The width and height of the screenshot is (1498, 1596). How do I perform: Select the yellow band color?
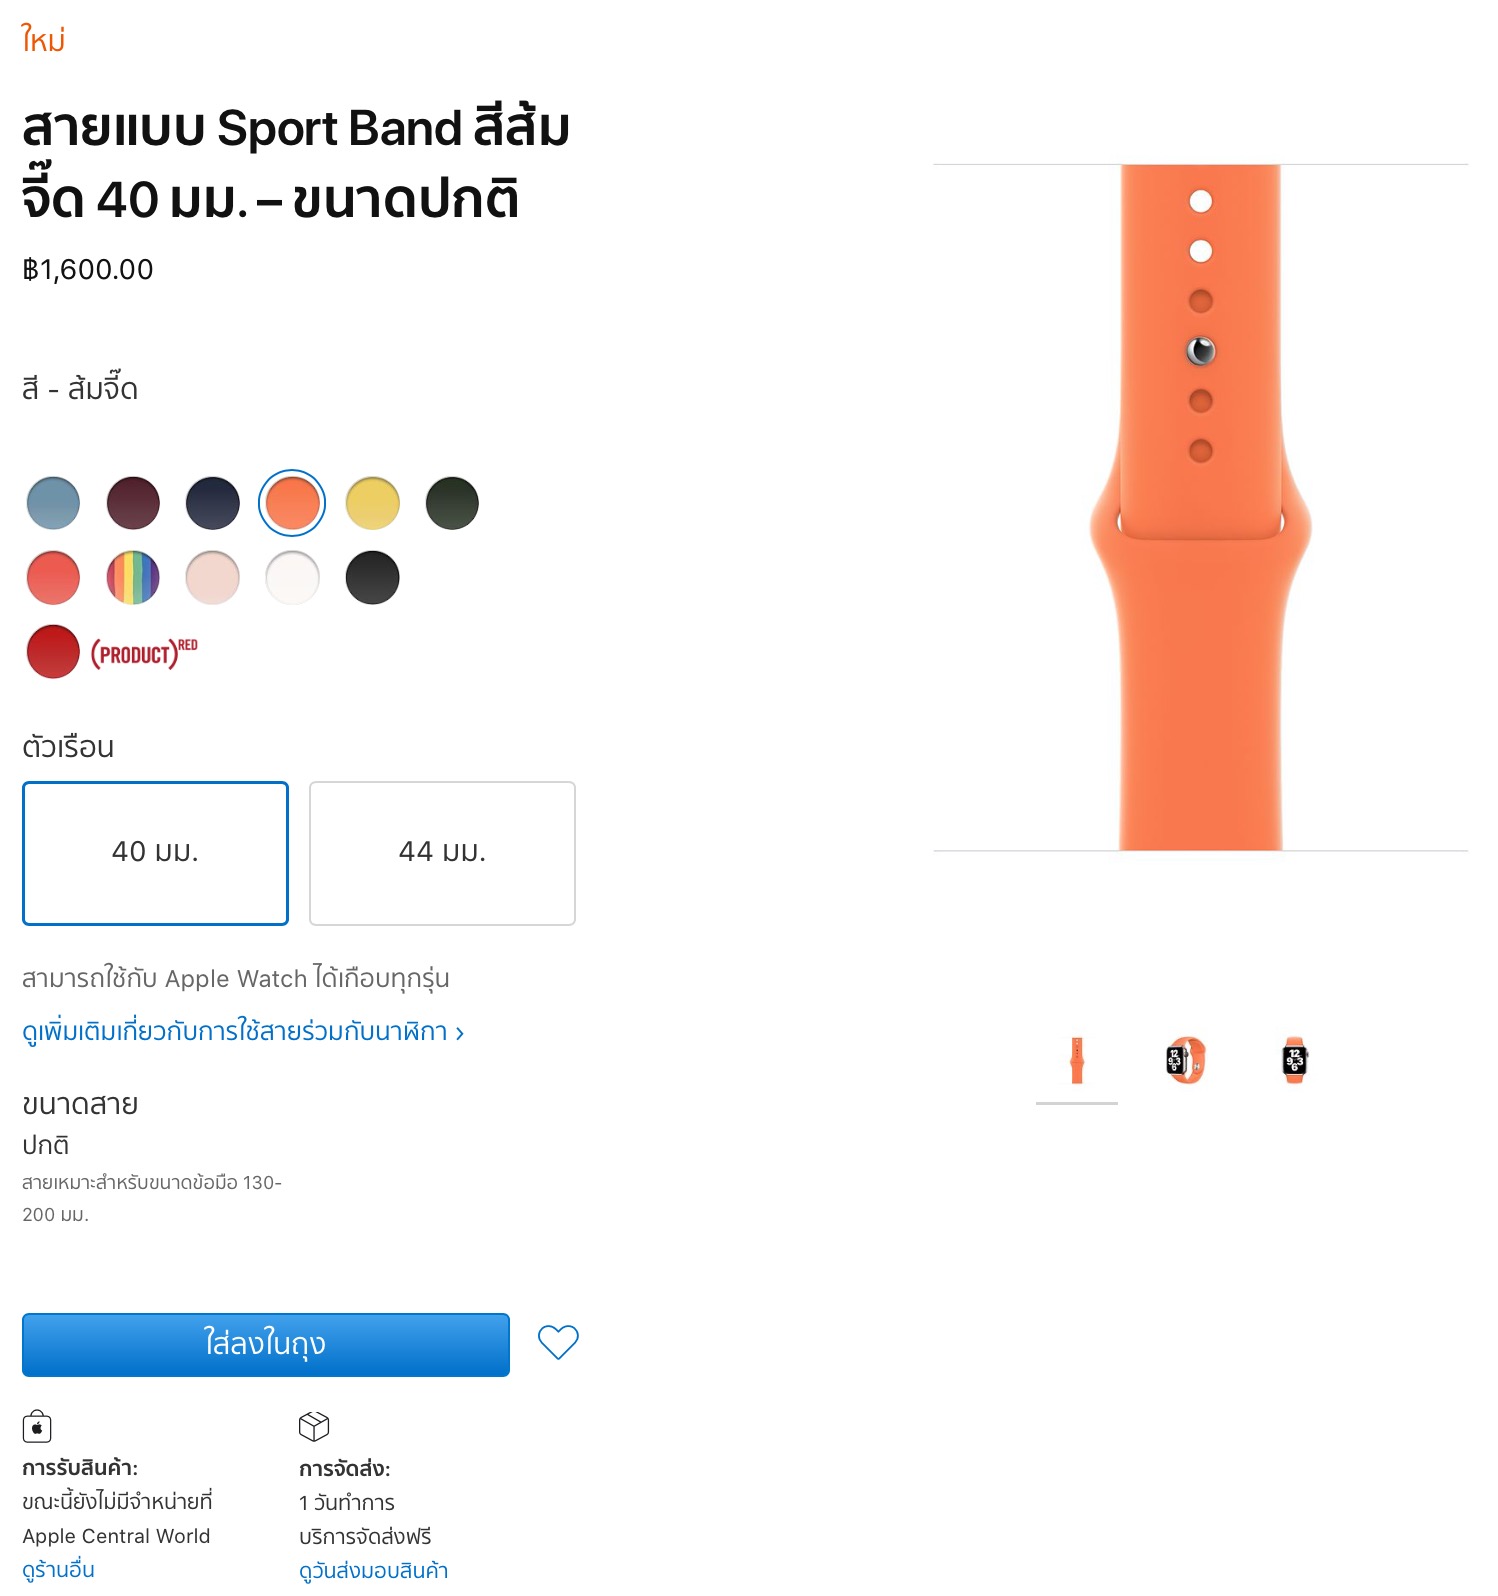373,503
